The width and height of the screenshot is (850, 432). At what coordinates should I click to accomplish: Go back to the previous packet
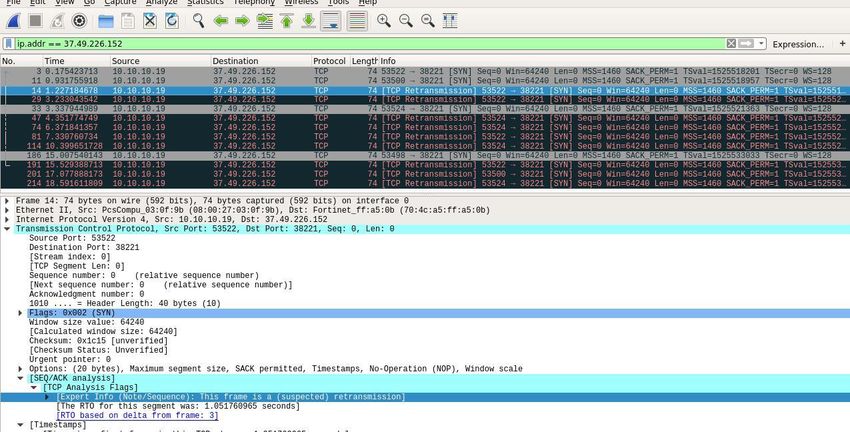pyautogui.click(x=221, y=21)
